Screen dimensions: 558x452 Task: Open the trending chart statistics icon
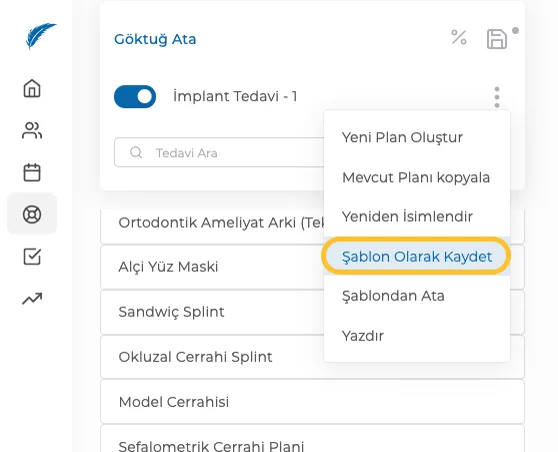coord(32,299)
